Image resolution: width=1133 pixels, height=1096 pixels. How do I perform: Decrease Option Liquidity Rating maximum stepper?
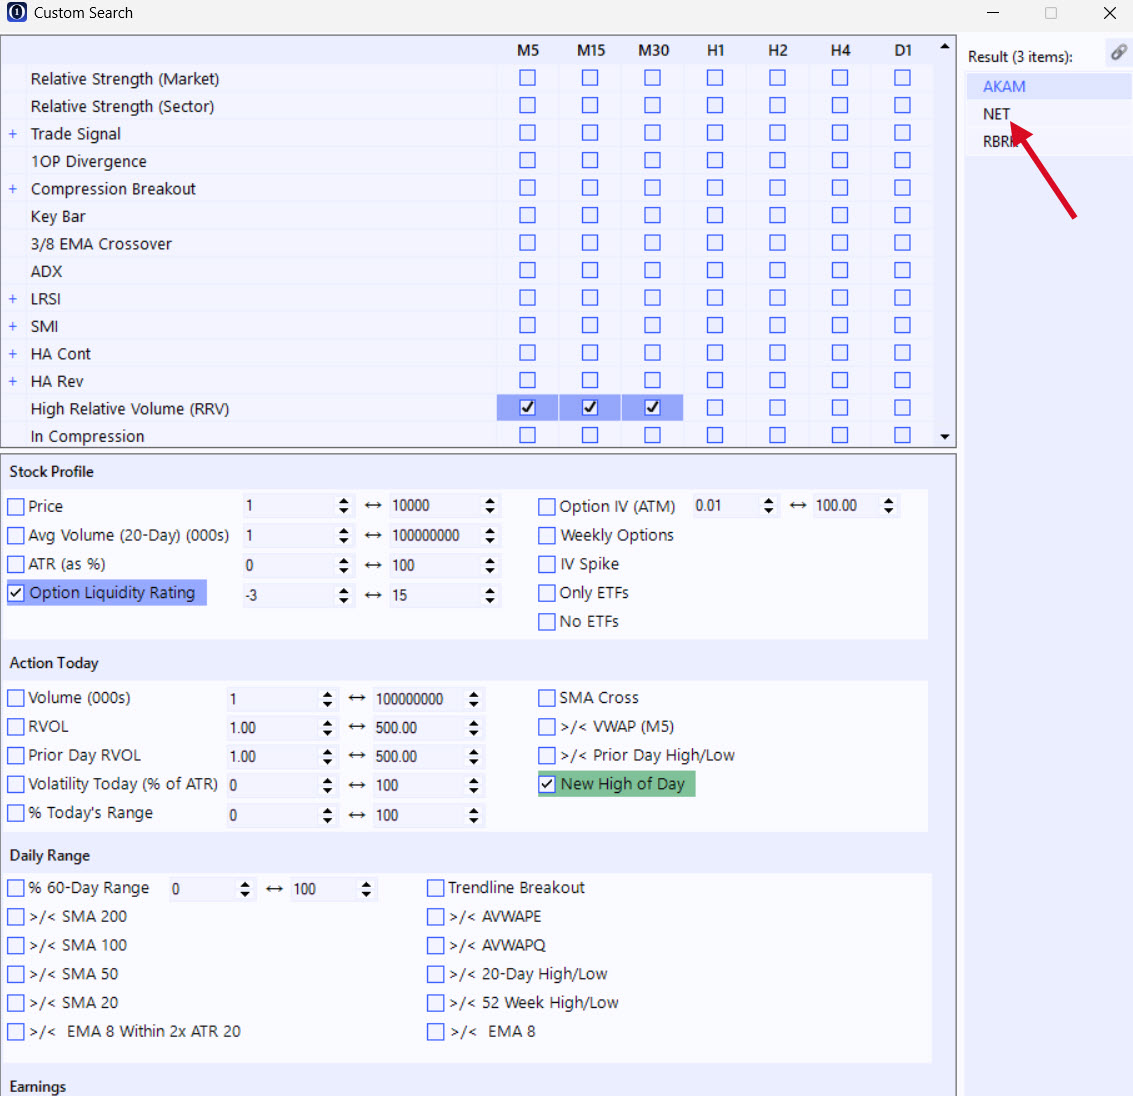coord(490,600)
